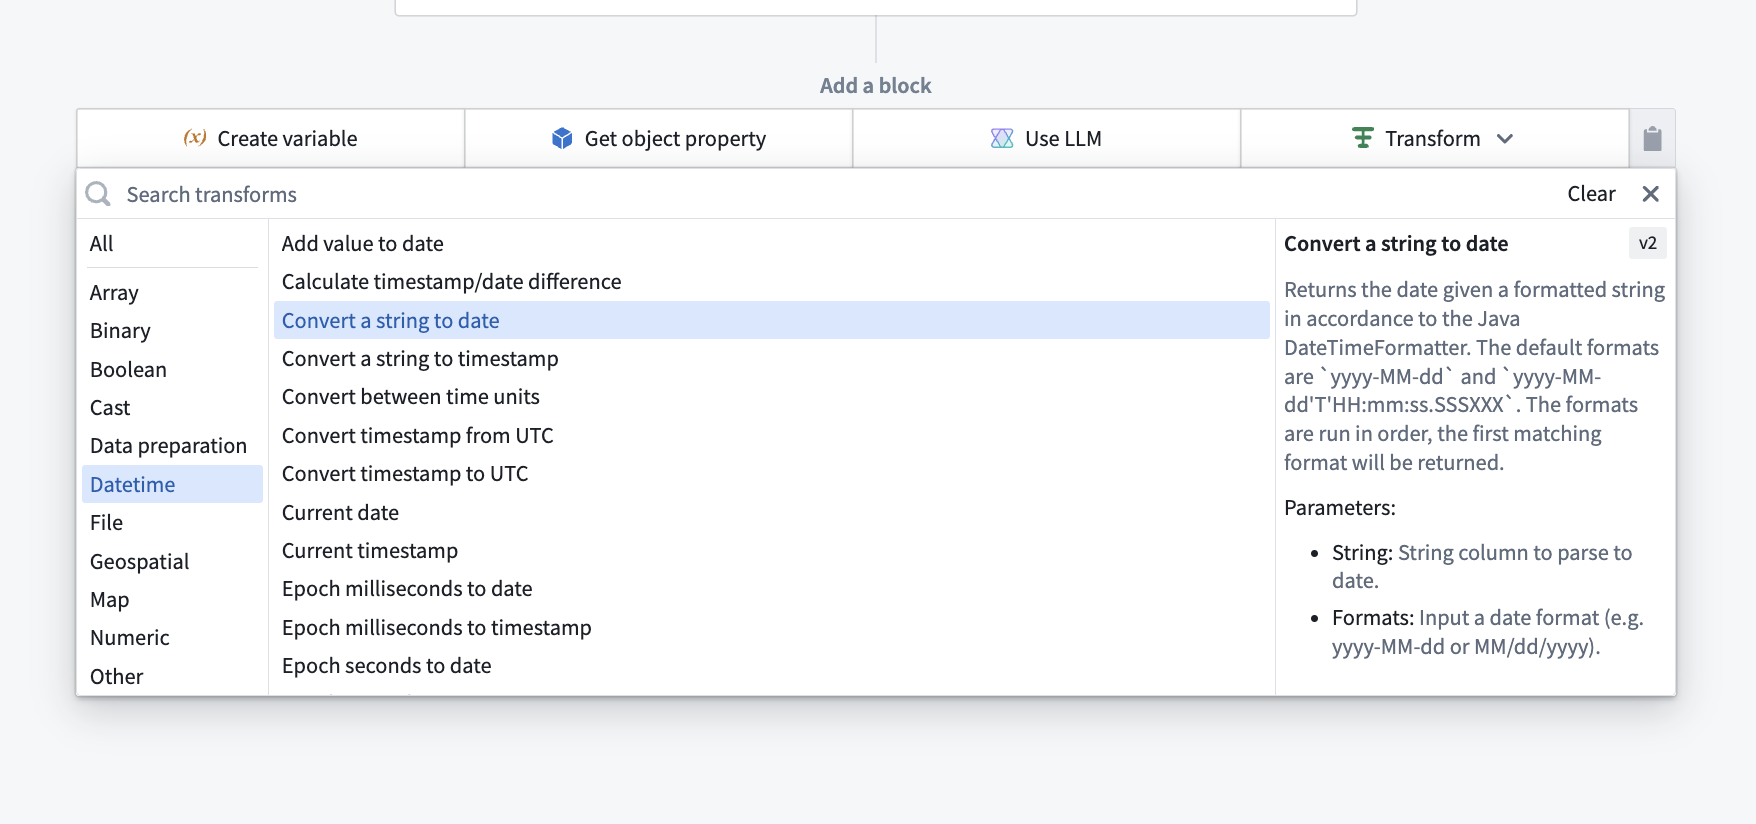Select the Boolean category

(170, 370)
